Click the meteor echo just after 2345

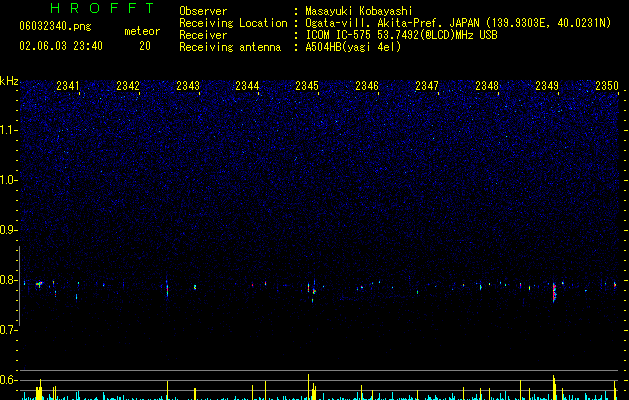(x=314, y=291)
